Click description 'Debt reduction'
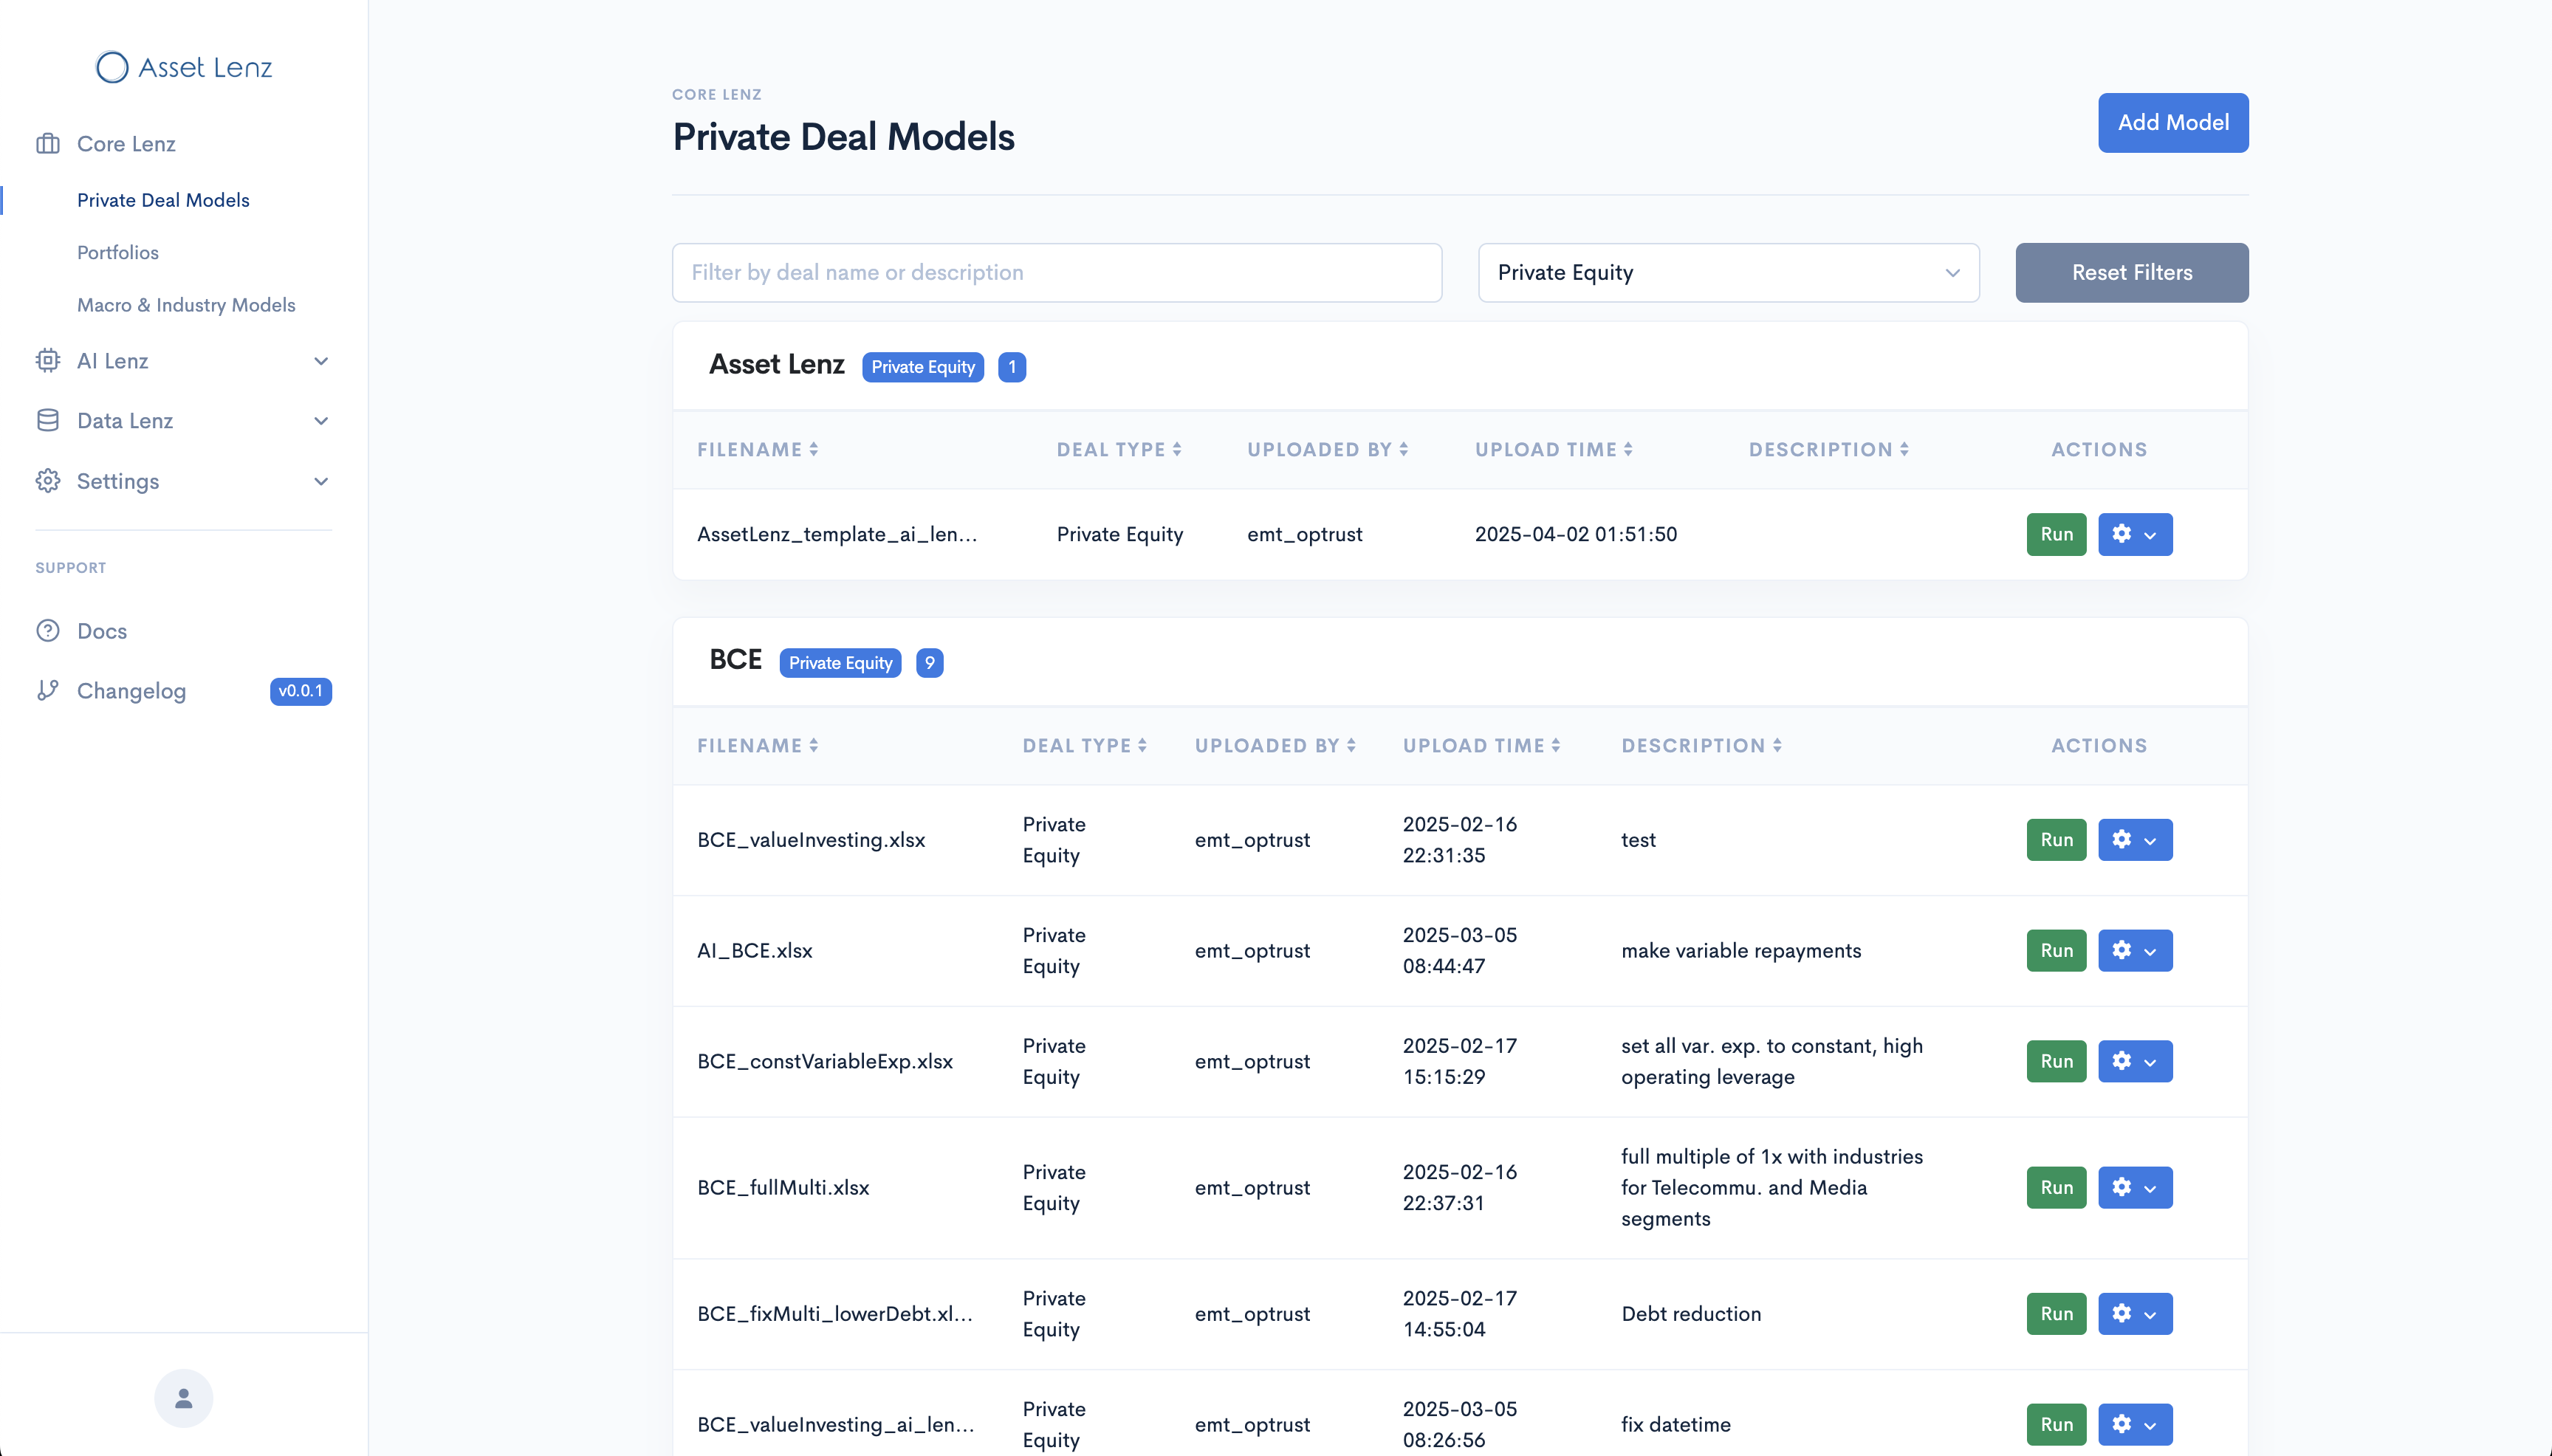Image resolution: width=2552 pixels, height=1456 pixels. click(1691, 1314)
